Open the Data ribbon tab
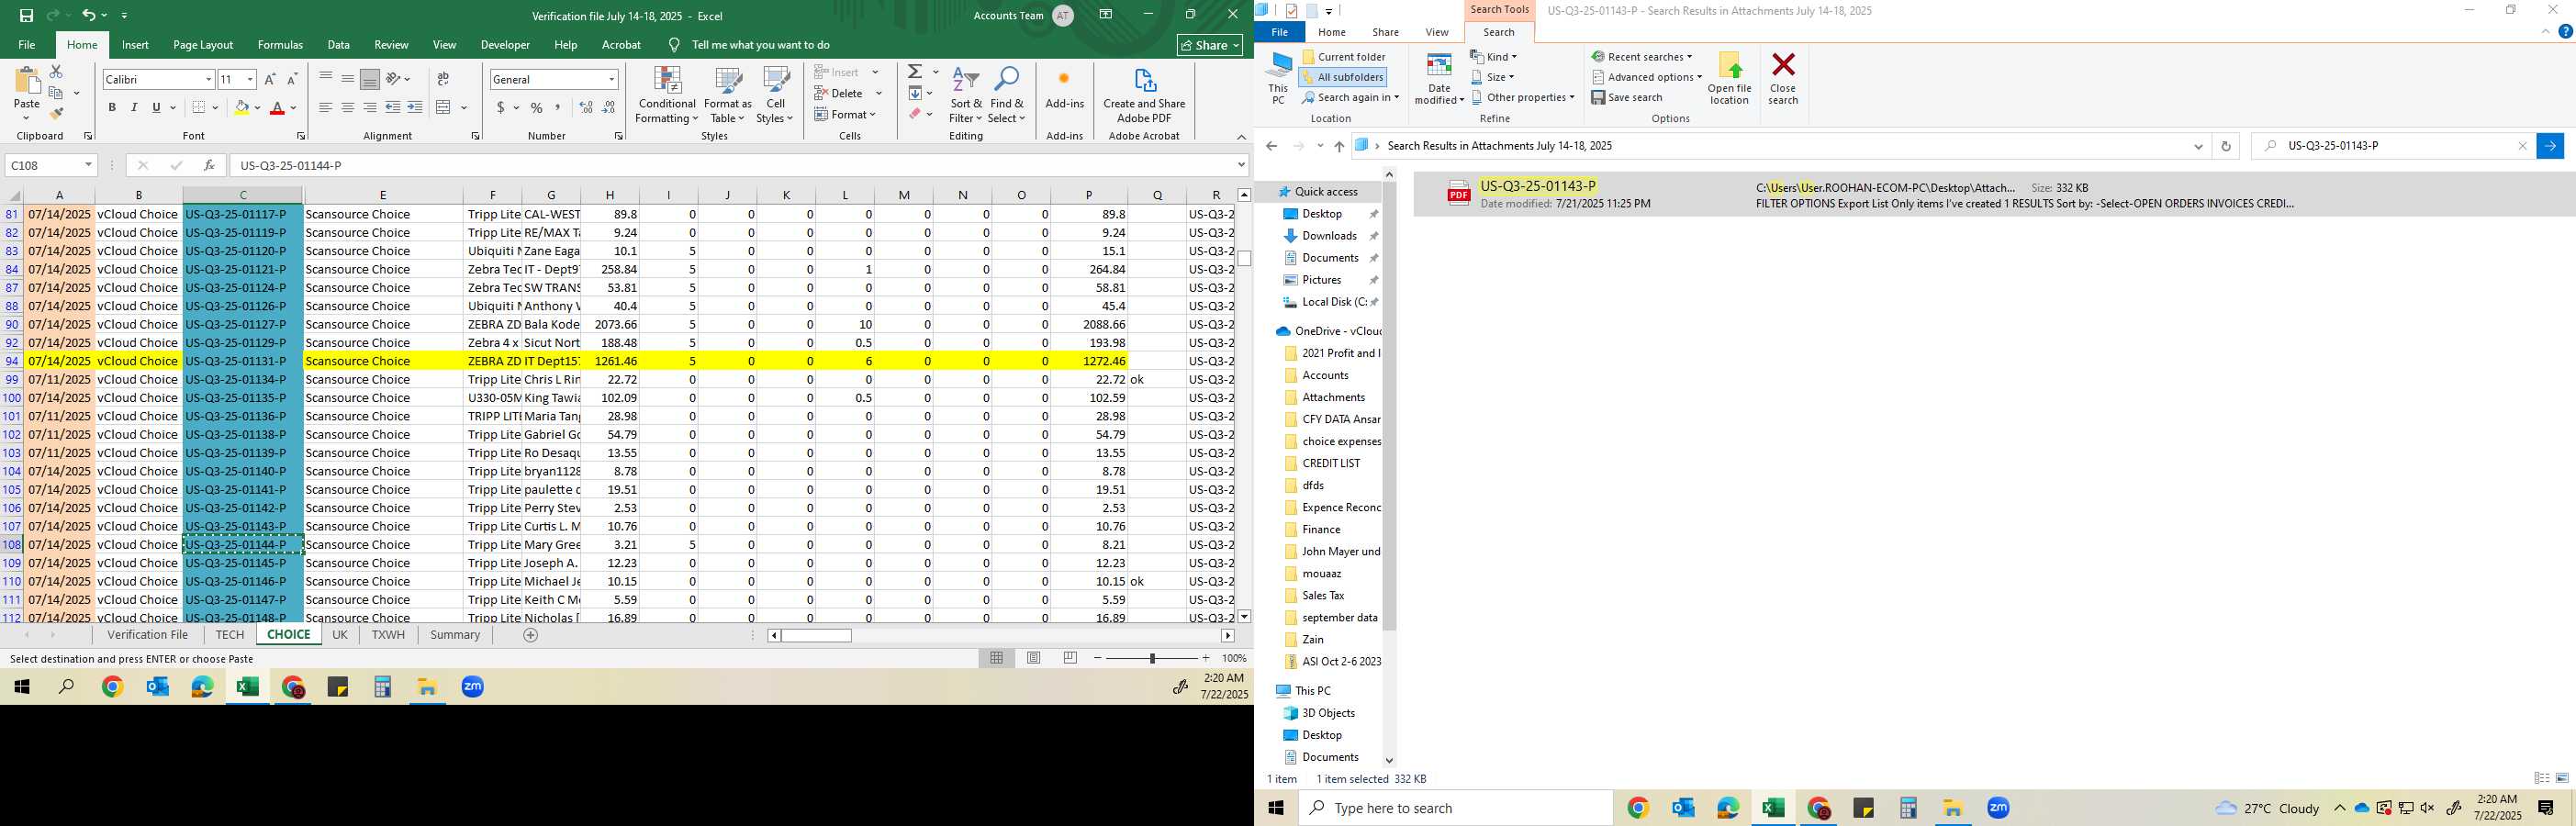The height and width of the screenshot is (826, 2576). point(339,45)
